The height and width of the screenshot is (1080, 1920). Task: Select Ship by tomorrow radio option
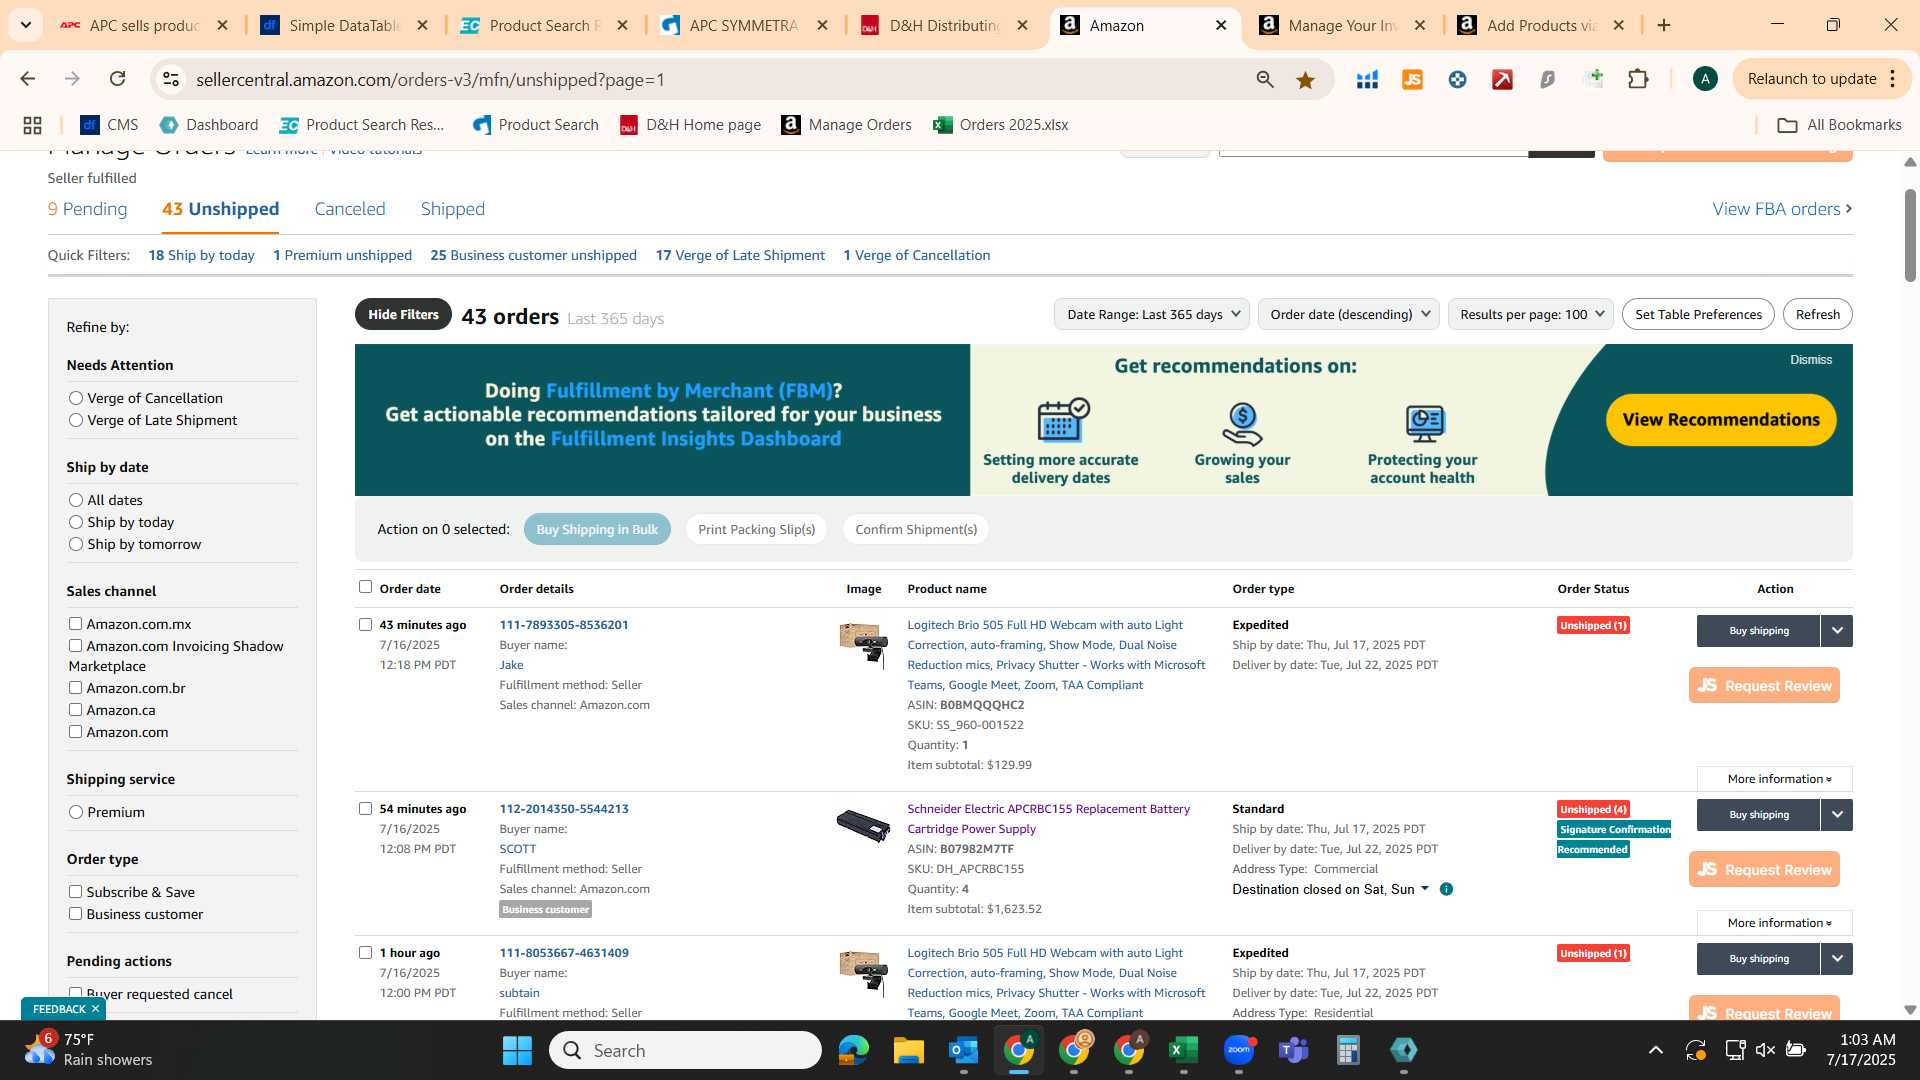[76, 544]
